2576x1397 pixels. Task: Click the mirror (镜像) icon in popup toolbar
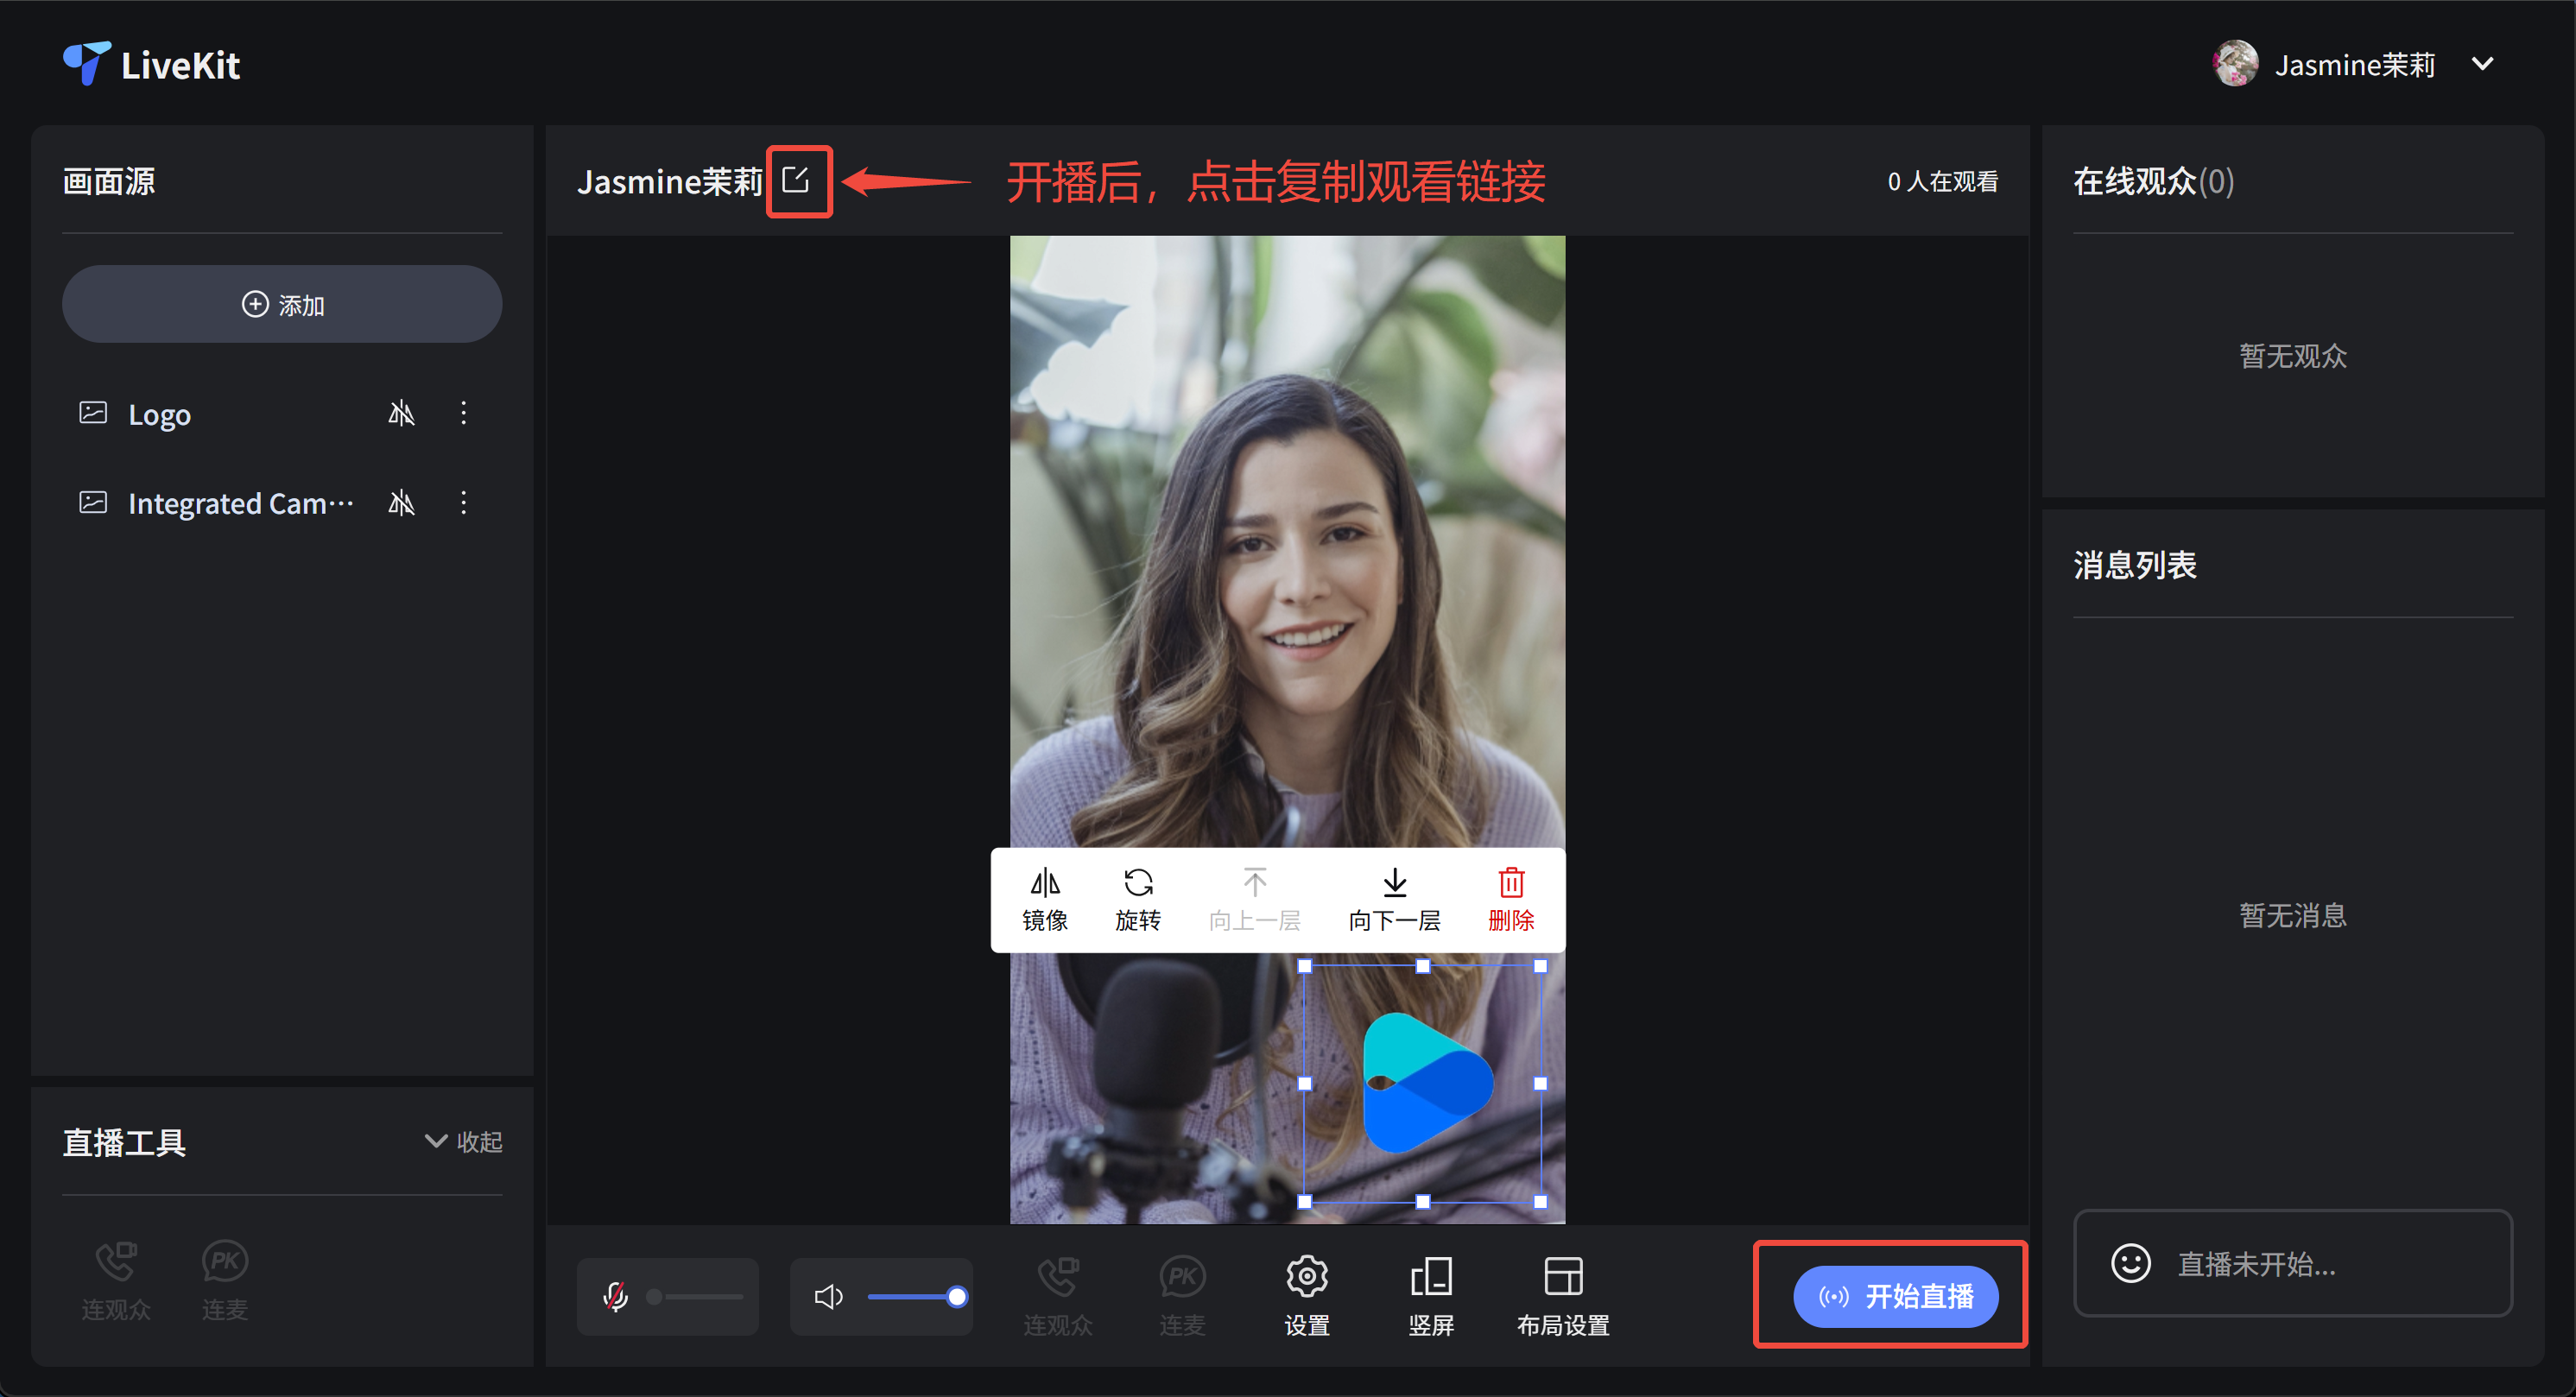(x=1044, y=885)
